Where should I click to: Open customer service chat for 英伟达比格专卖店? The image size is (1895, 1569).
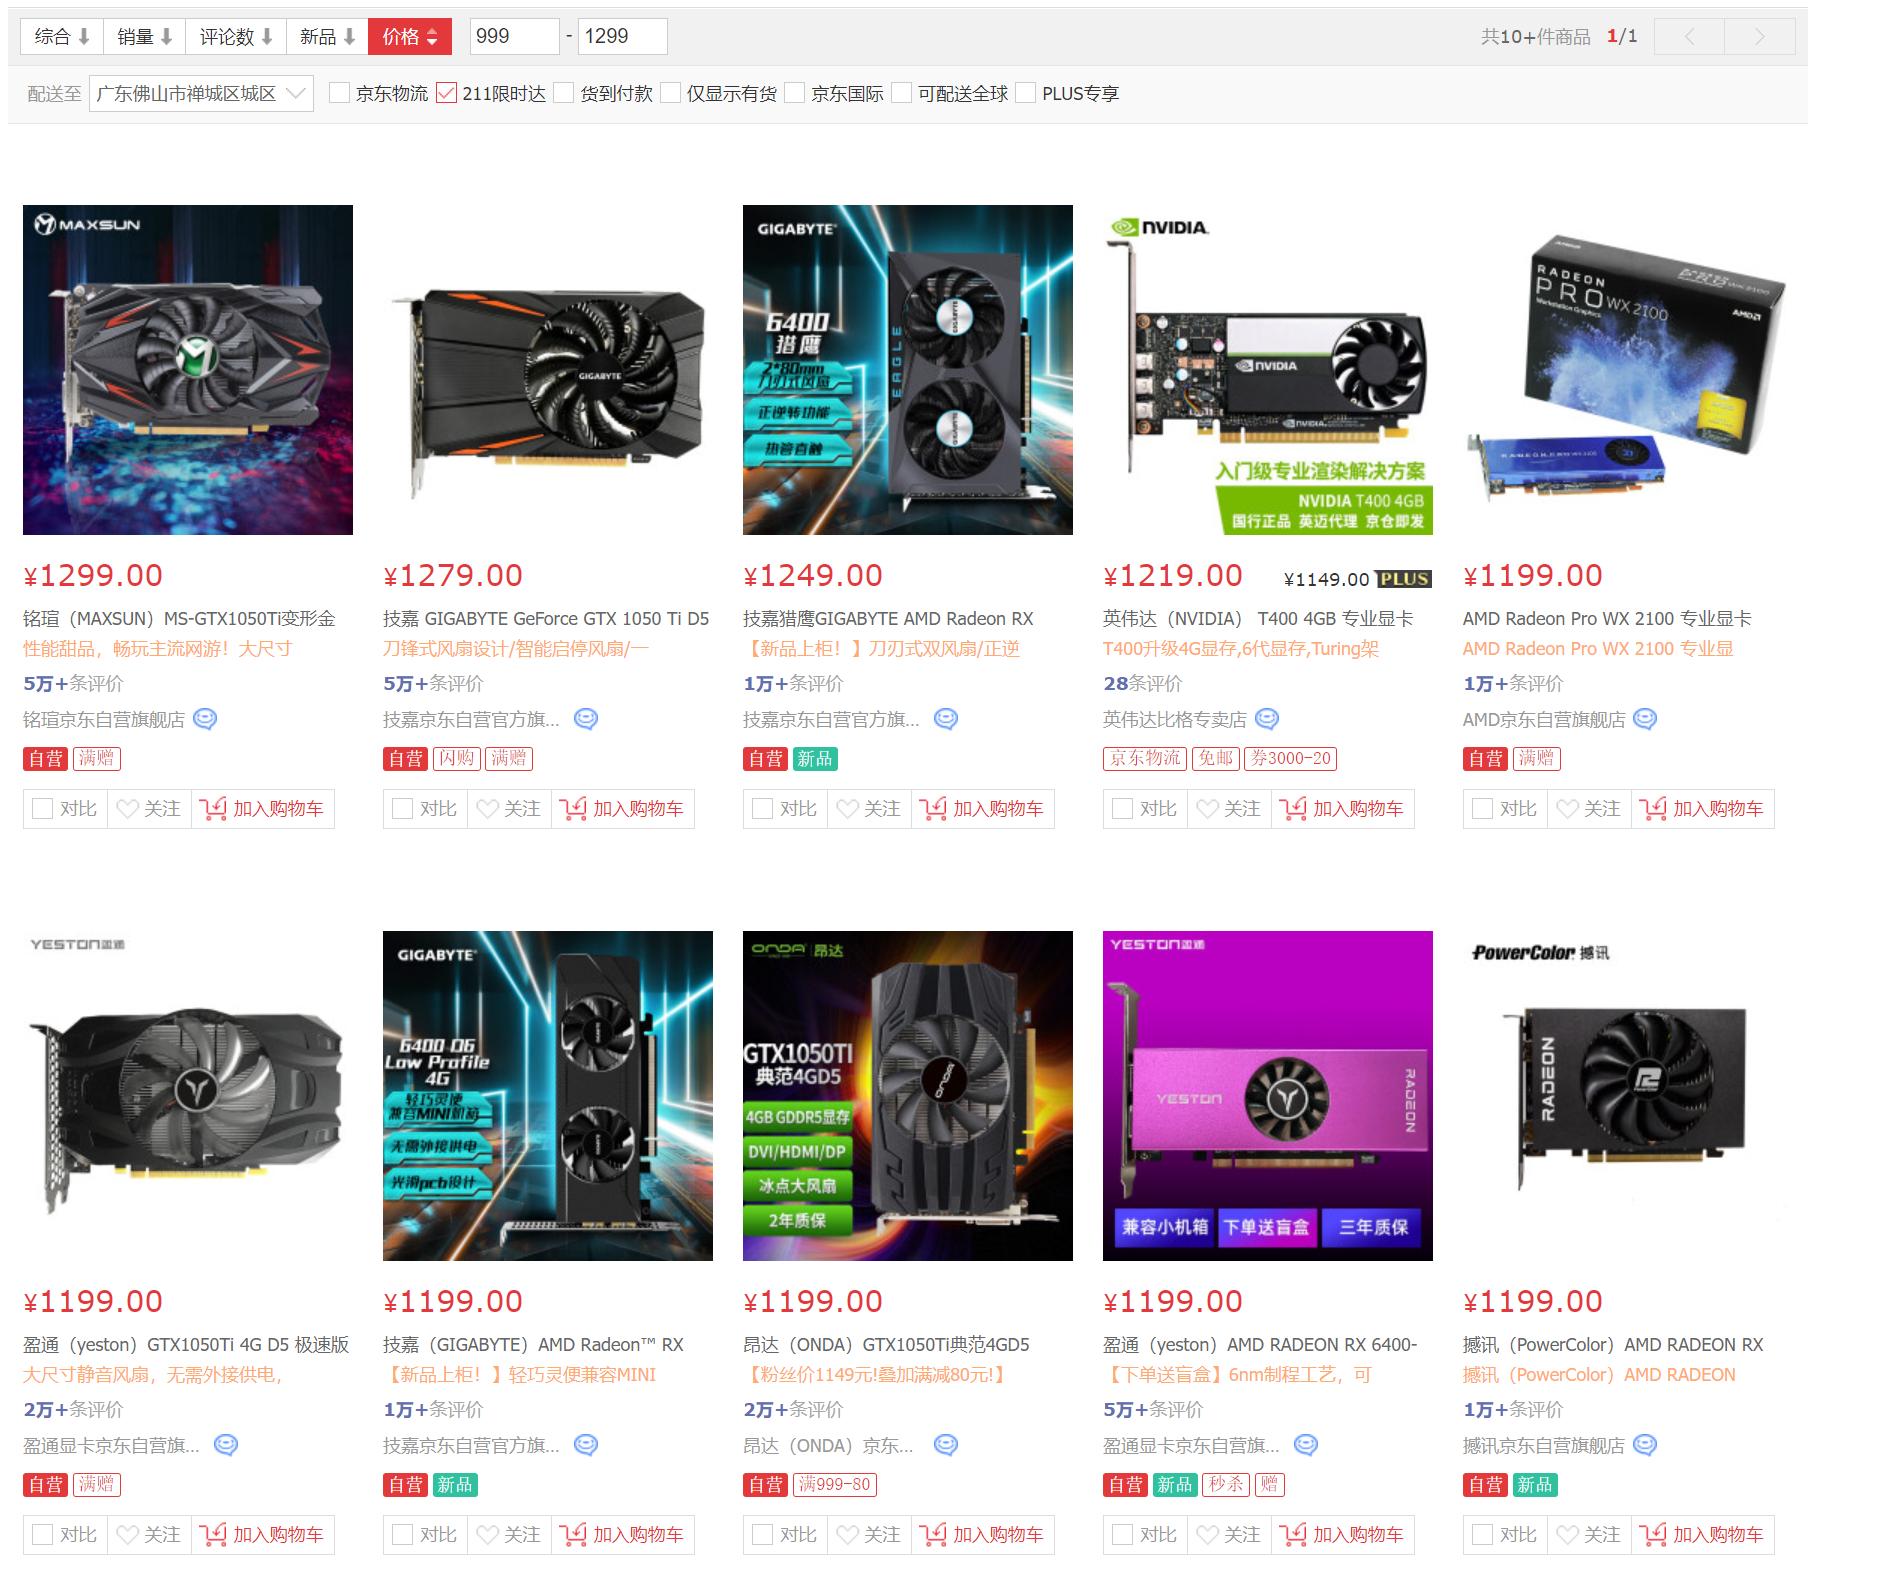click(x=1266, y=719)
